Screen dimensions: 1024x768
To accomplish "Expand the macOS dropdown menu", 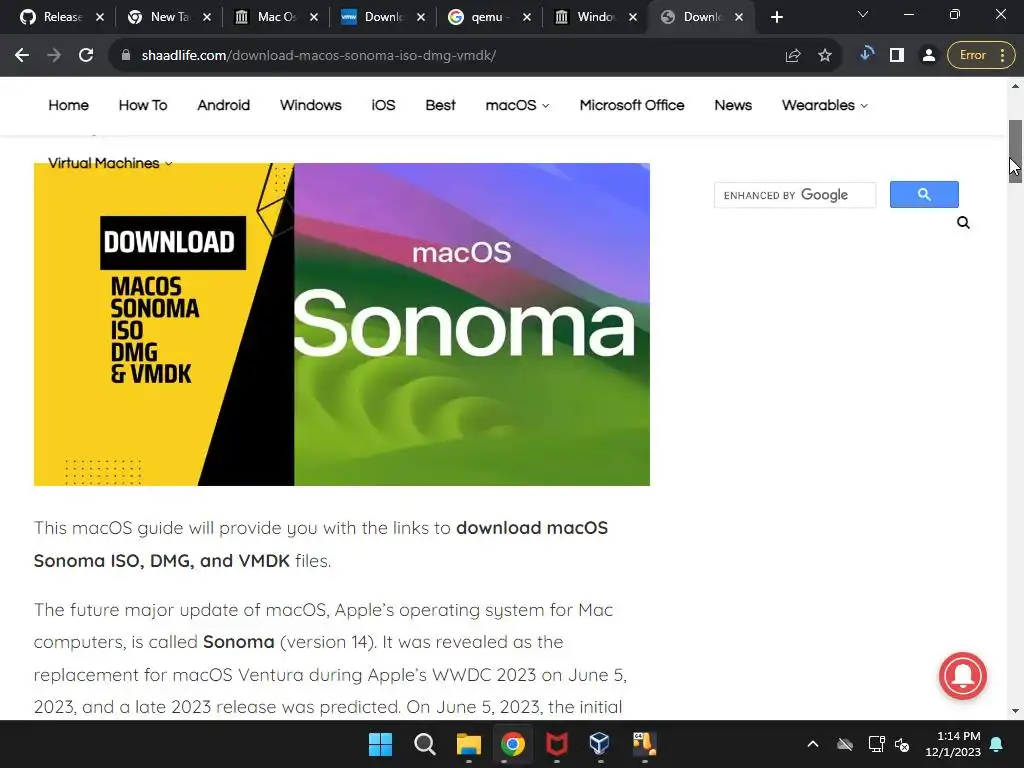I will [517, 105].
